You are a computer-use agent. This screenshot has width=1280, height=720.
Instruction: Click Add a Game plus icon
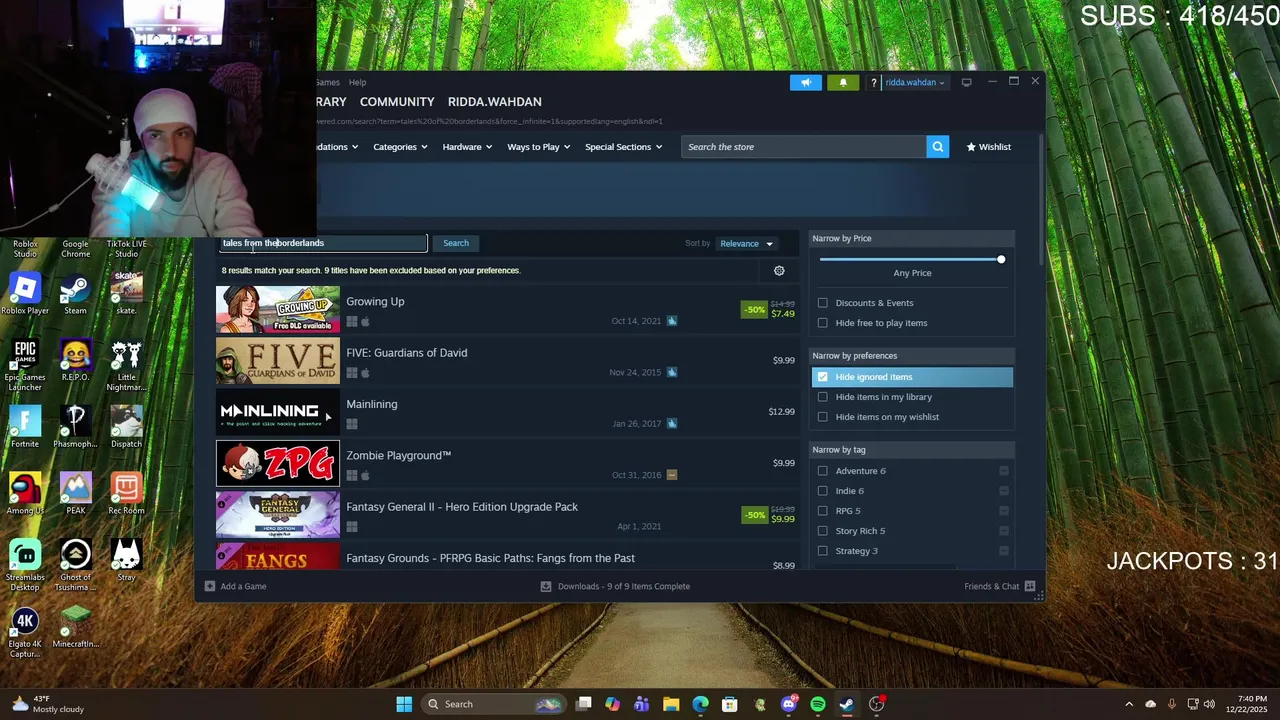(210, 586)
